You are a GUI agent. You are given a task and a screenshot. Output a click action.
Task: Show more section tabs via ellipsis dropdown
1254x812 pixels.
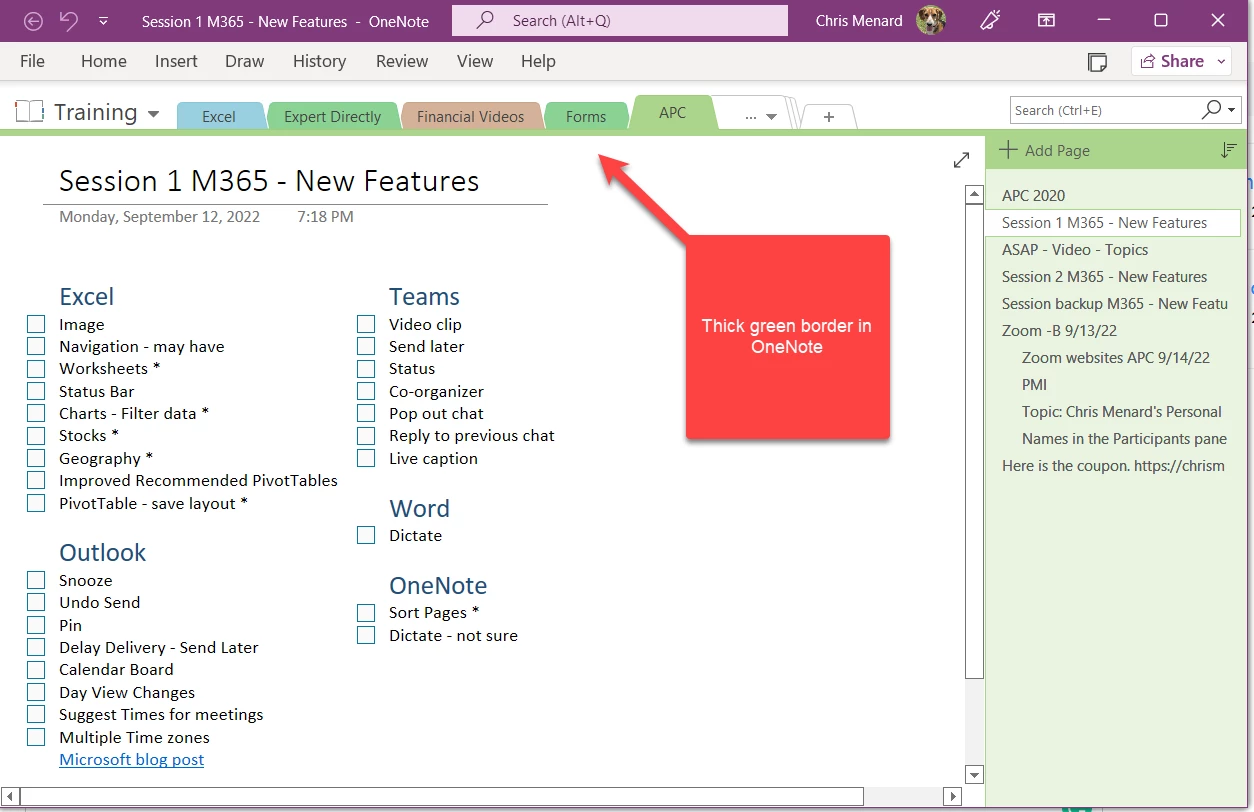pos(760,116)
